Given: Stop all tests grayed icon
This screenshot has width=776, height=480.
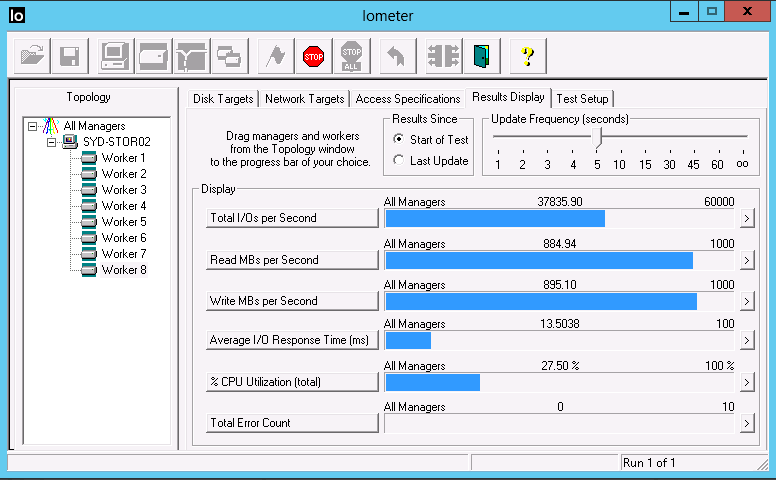Looking at the screenshot, I should click(351, 56).
